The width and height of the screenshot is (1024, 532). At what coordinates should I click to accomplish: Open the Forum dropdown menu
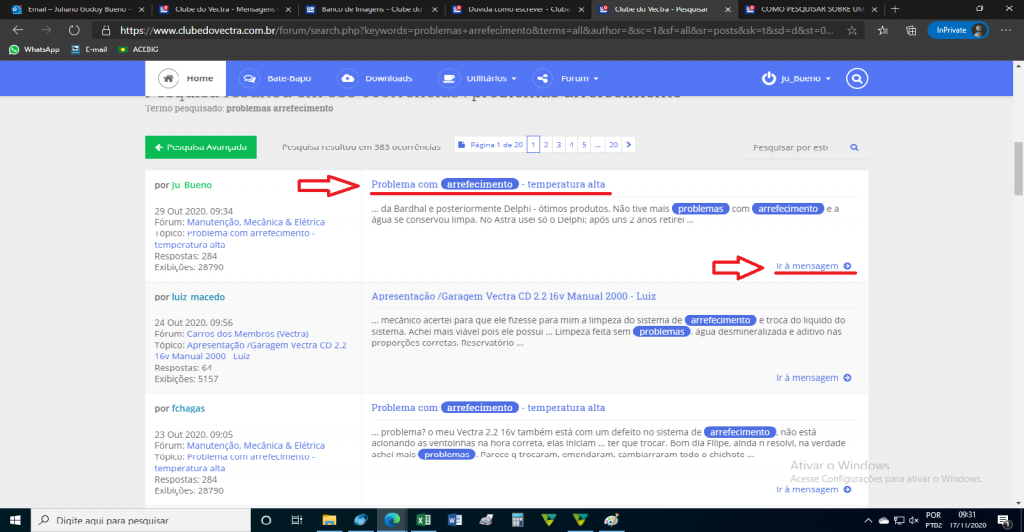coord(566,78)
